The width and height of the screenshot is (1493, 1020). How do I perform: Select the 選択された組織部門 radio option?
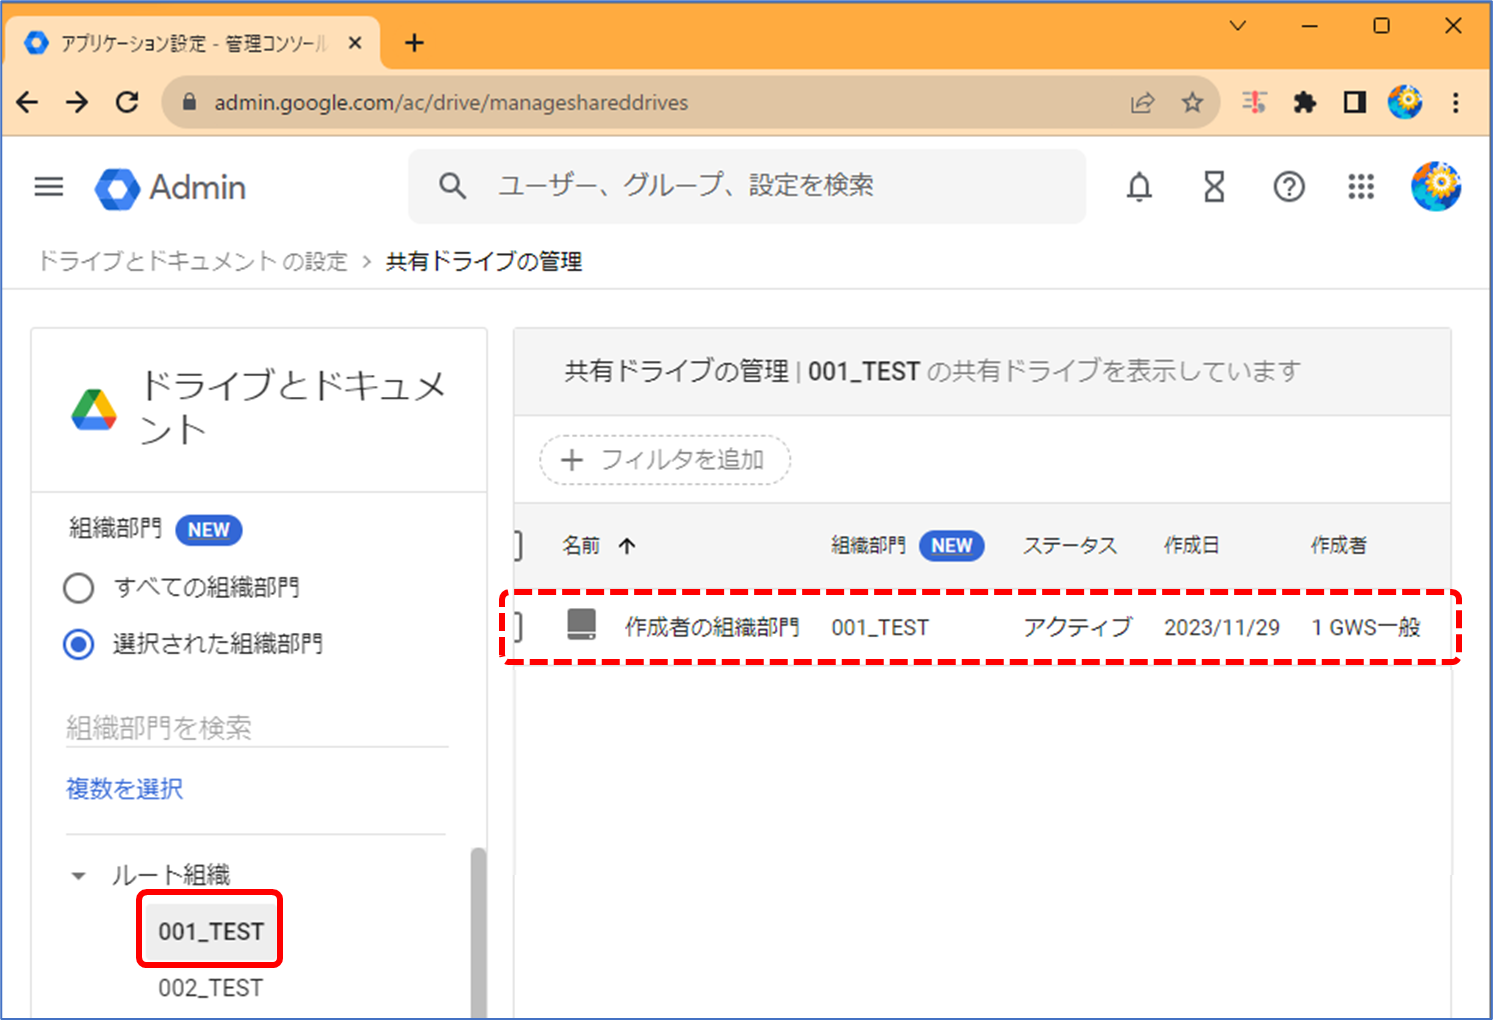click(x=79, y=644)
